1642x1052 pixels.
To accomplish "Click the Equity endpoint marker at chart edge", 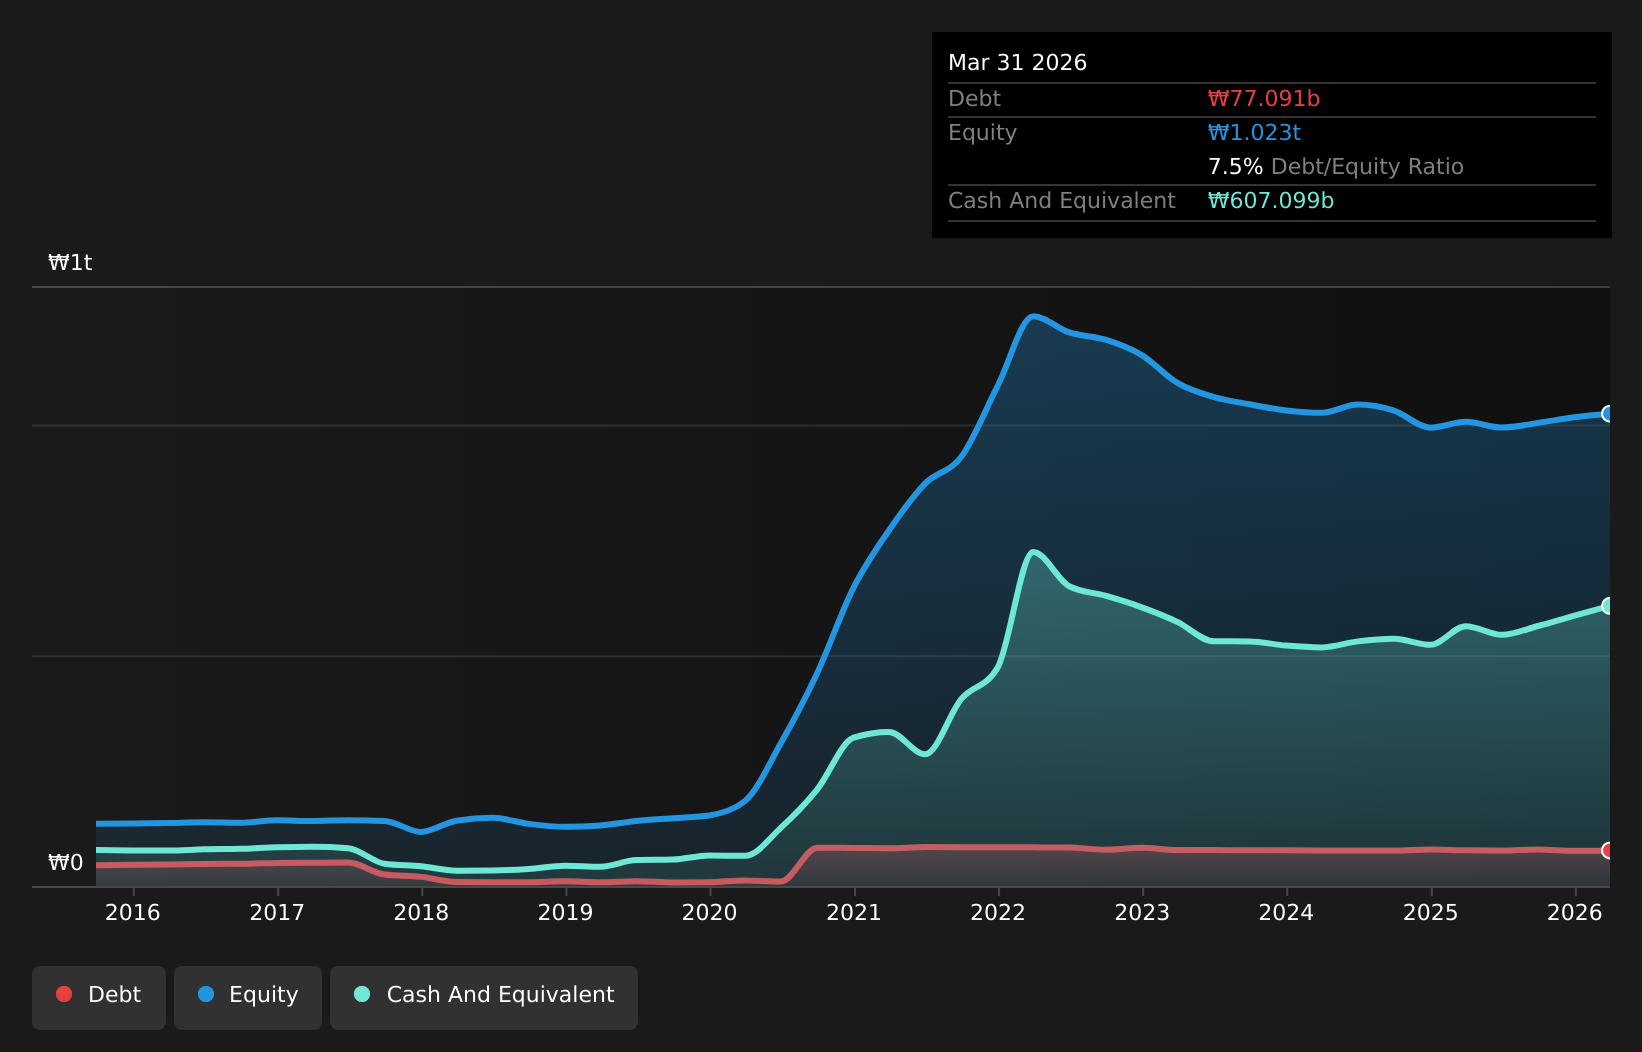I will click(x=1608, y=414).
